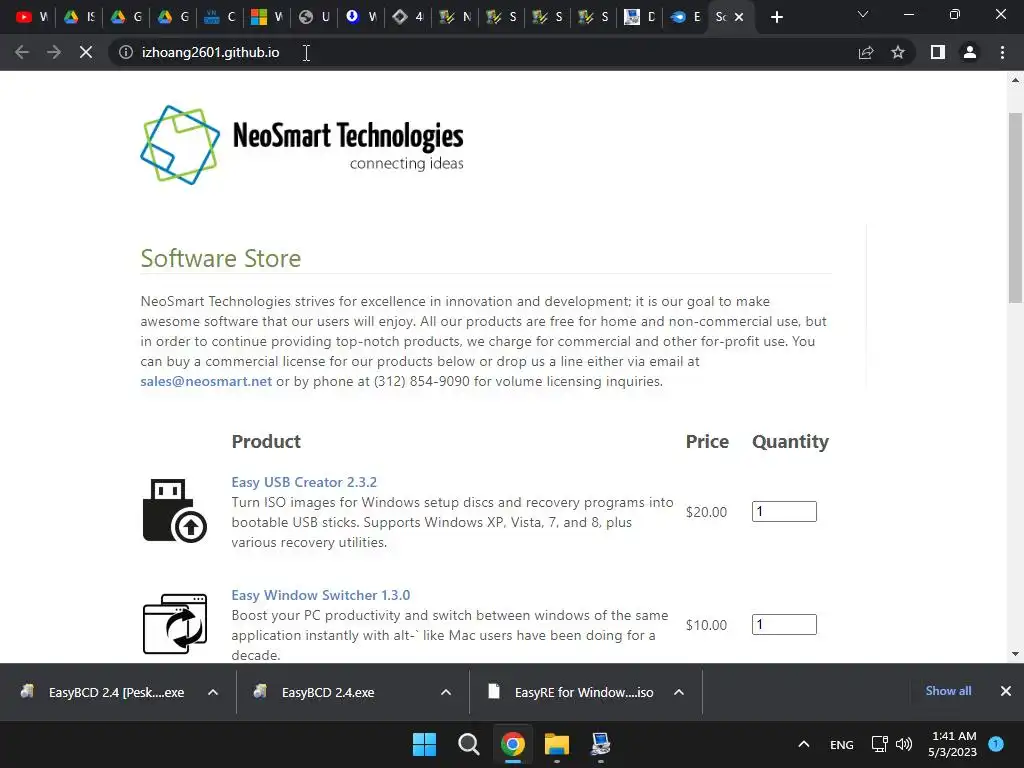View site information icon in address bar

tap(125, 52)
